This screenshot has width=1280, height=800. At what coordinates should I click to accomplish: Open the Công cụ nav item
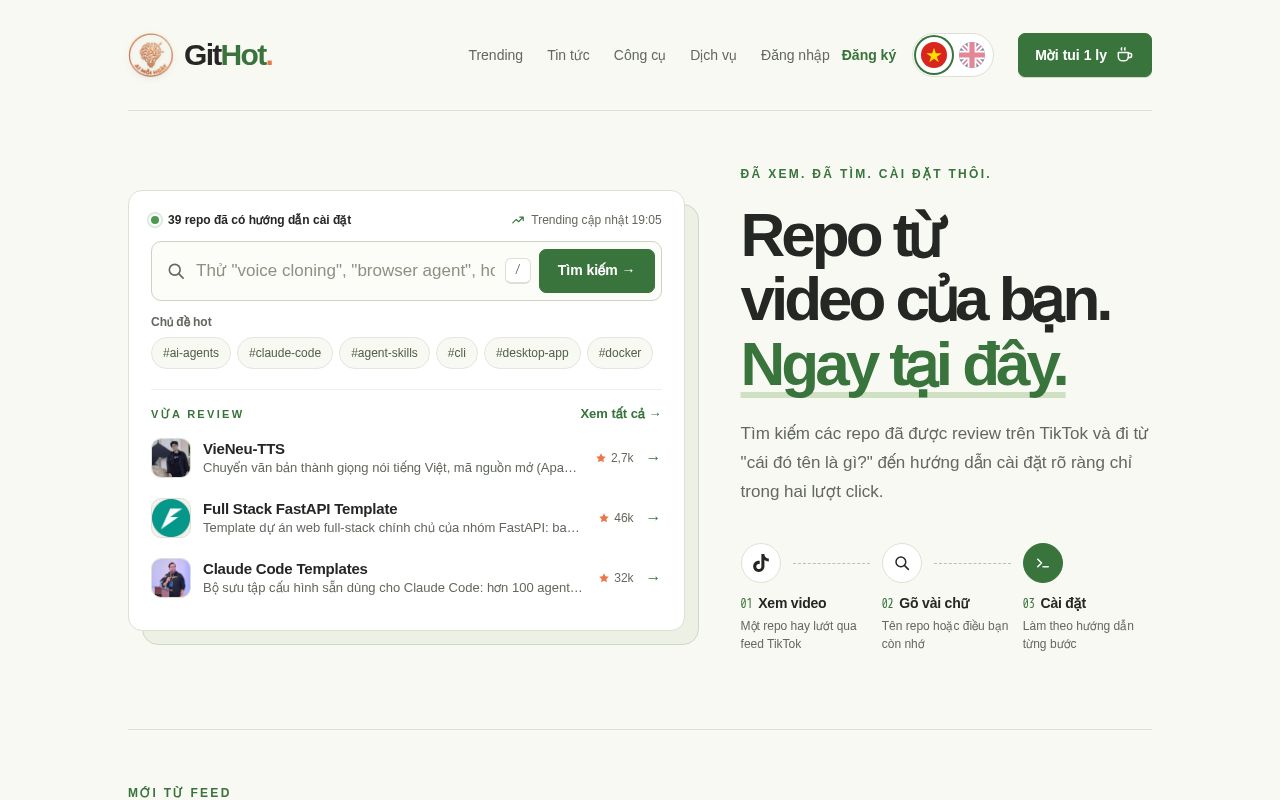[x=640, y=55]
